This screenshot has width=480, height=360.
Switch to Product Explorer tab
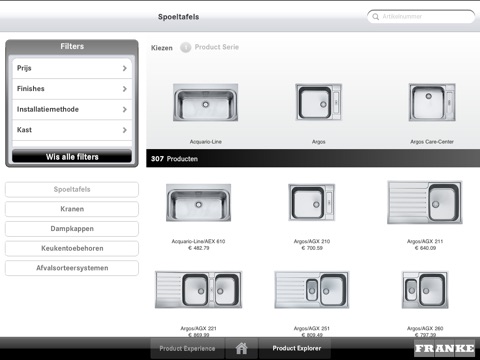297,348
